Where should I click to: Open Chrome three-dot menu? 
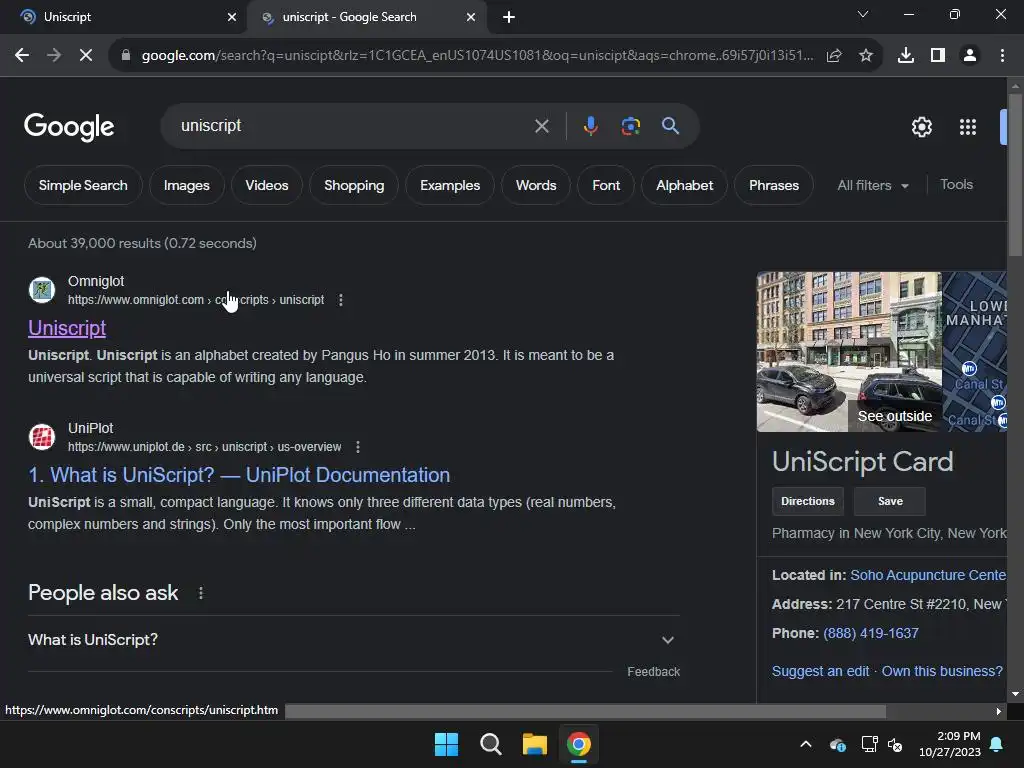click(1002, 56)
